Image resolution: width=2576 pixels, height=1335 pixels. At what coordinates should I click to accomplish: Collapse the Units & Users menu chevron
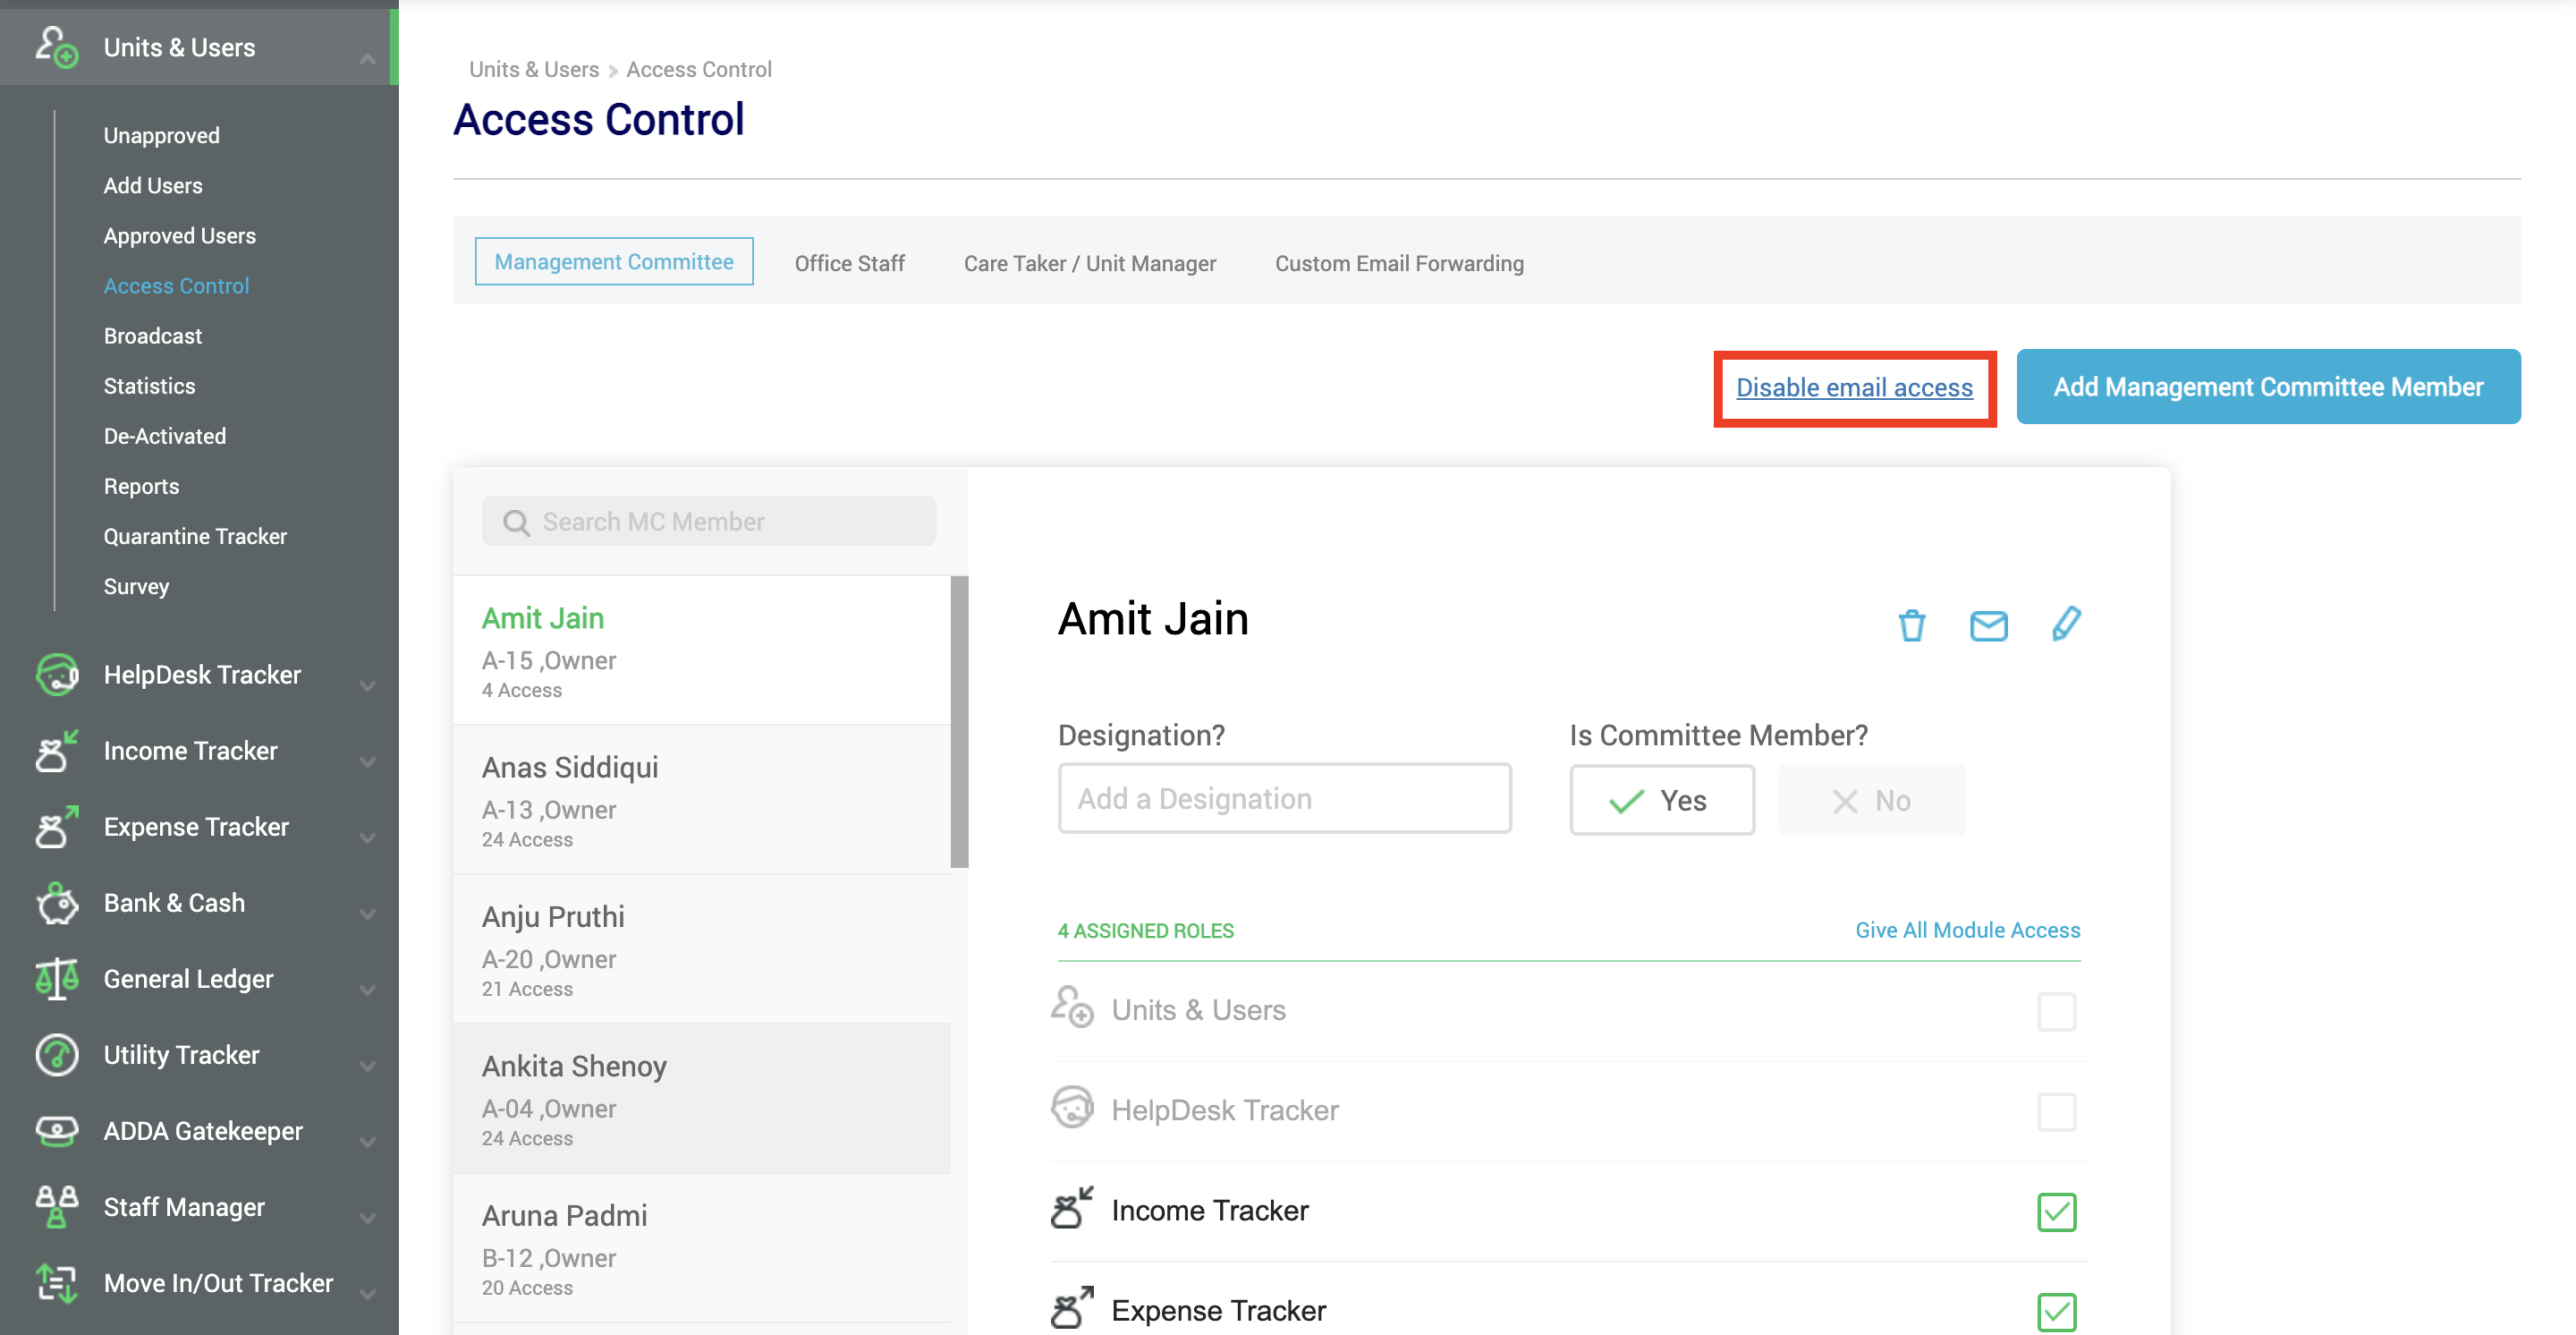tap(367, 60)
